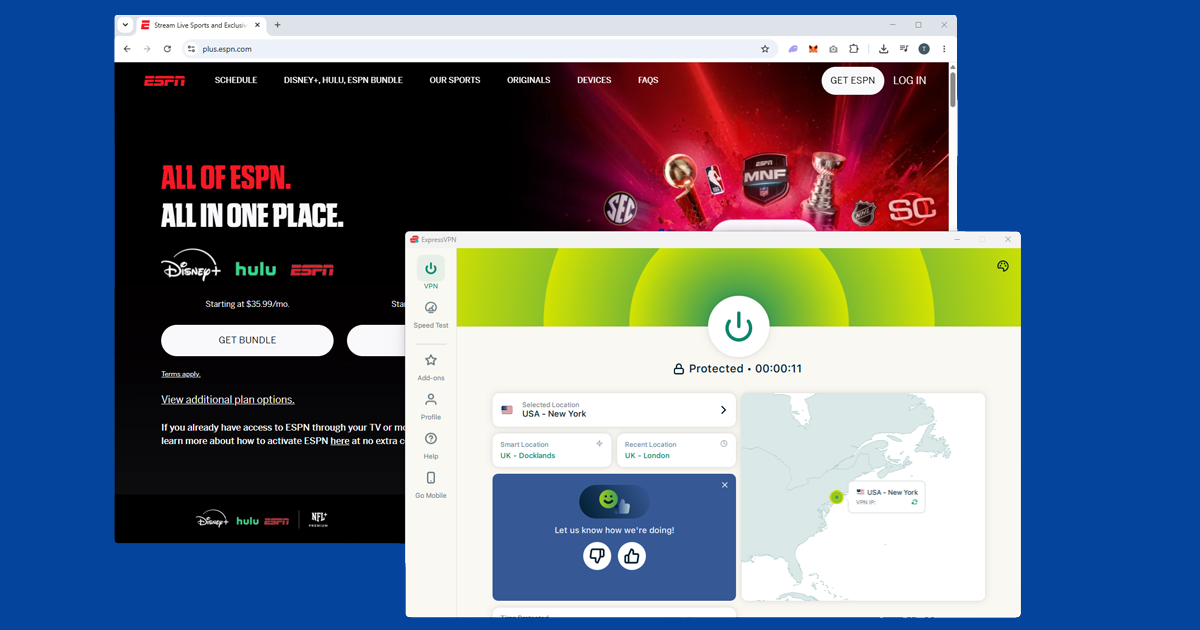Open ORIGINALS menu on ESPN site
This screenshot has height=630, width=1200.
[x=529, y=80]
